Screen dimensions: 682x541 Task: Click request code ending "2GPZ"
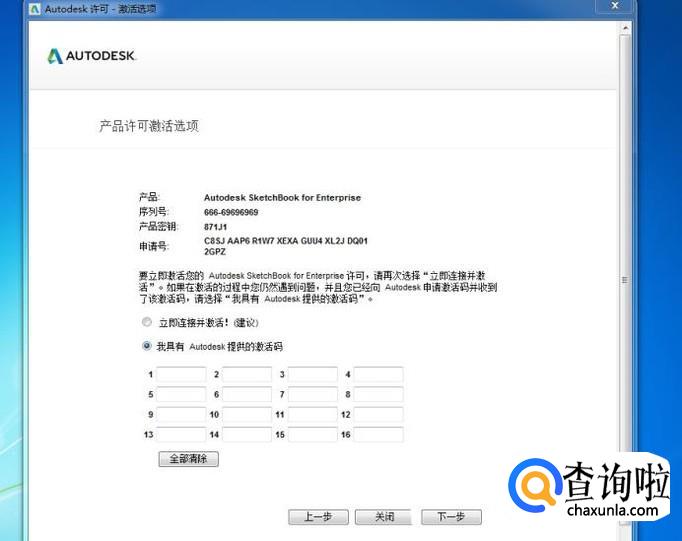coord(215,251)
